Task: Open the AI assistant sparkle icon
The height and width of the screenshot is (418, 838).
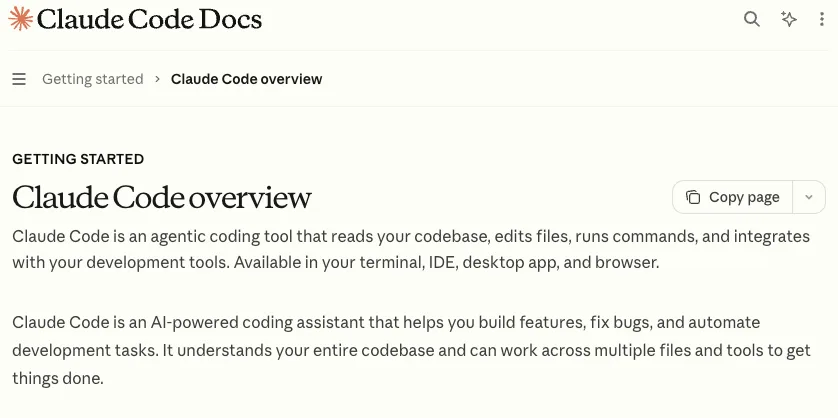Action: pos(789,19)
